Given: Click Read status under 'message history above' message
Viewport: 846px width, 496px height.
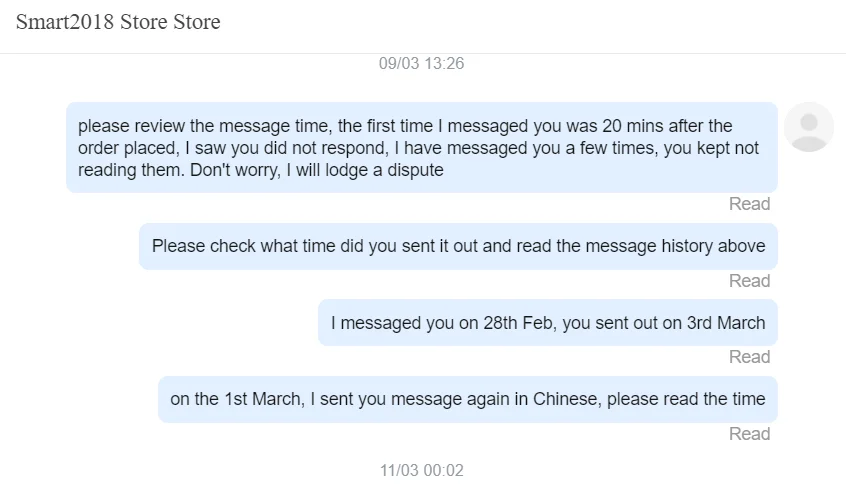Looking at the screenshot, I should tap(749, 281).
